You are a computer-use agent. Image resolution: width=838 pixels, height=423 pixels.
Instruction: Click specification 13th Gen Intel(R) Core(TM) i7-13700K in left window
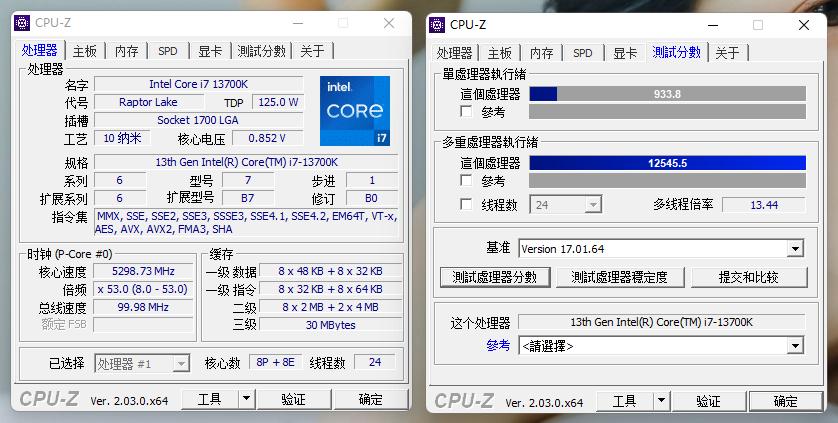coord(246,162)
